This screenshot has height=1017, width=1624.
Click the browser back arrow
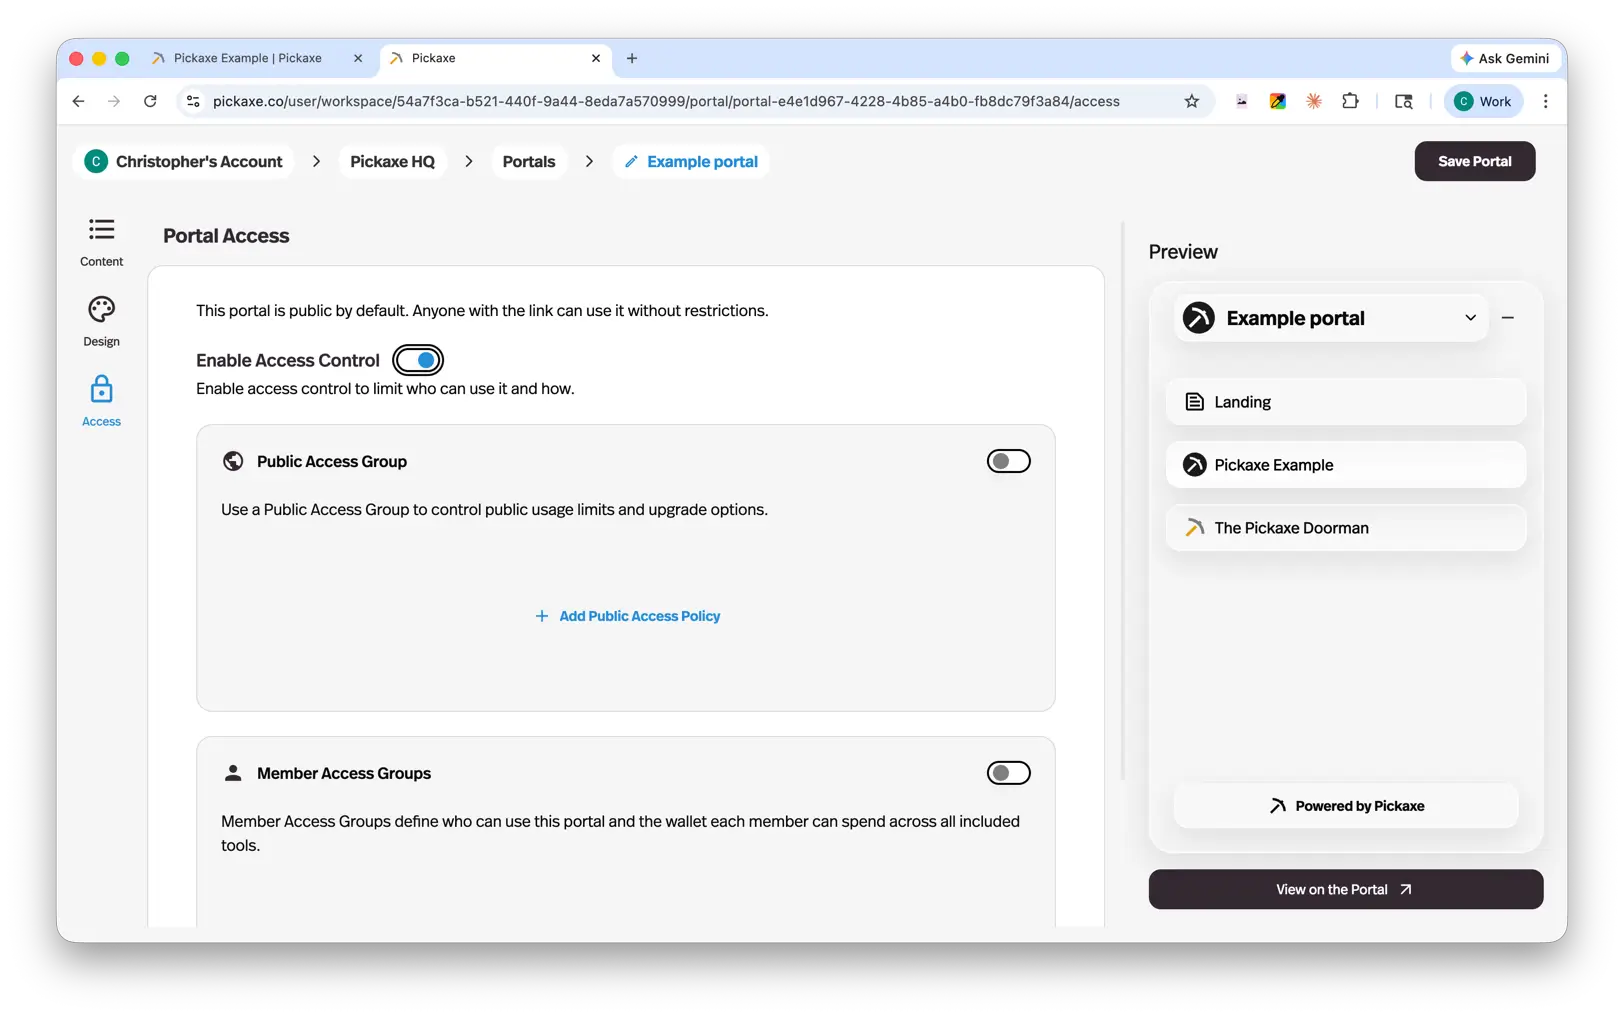coord(78,101)
